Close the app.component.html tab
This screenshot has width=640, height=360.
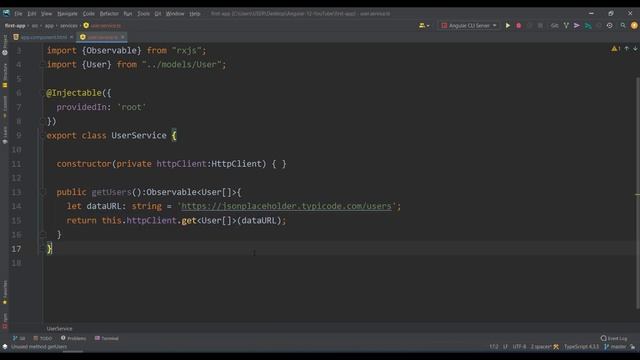click(x=71, y=37)
